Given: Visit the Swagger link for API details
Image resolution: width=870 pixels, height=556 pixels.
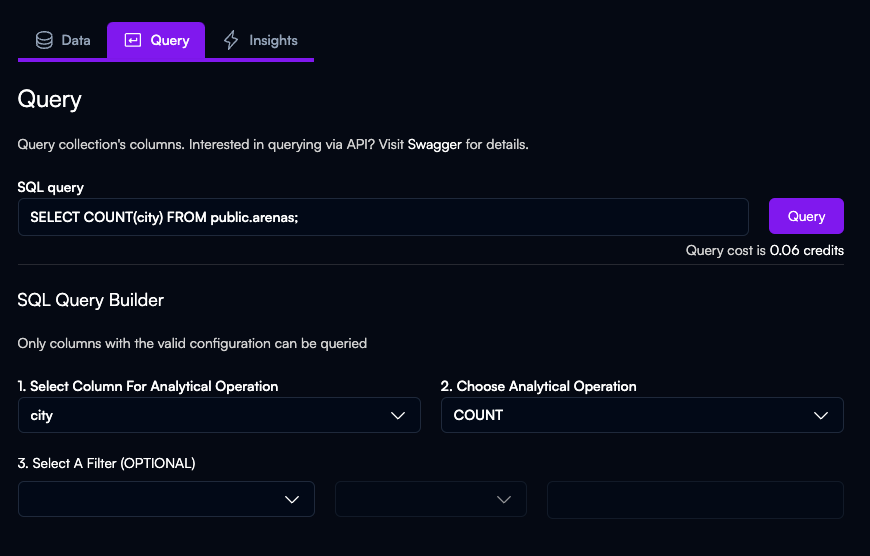Looking at the screenshot, I should pyautogui.click(x=434, y=145).
